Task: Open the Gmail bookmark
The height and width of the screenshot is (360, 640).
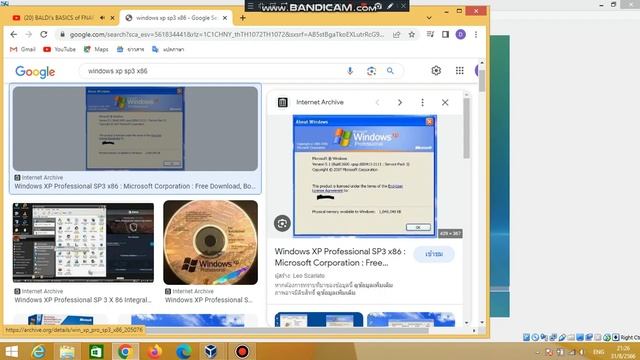Action: (23, 49)
